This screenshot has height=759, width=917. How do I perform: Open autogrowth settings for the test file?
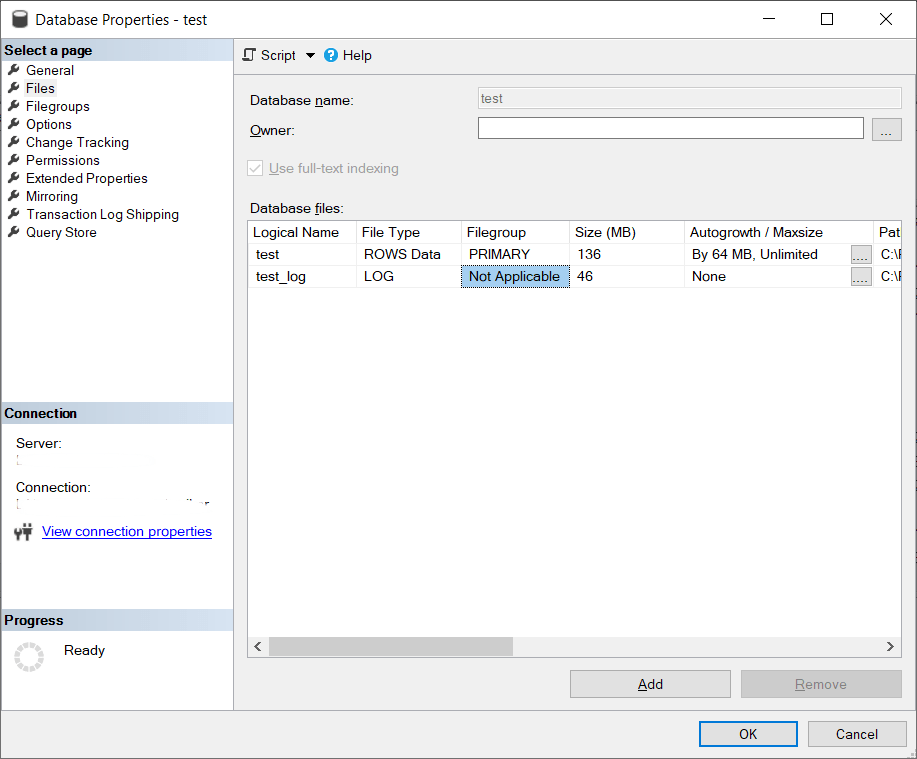pyautogui.click(x=860, y=254)
